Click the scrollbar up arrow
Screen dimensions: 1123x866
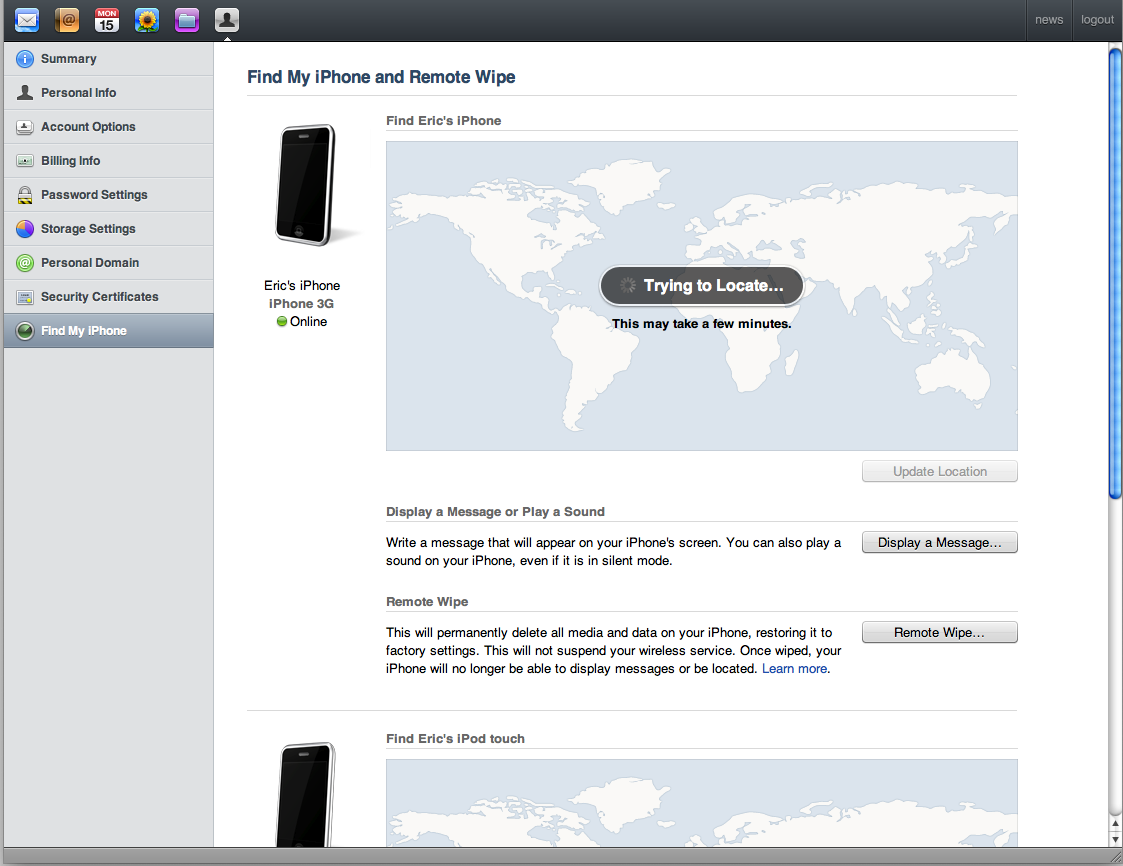click(1115, 824)
